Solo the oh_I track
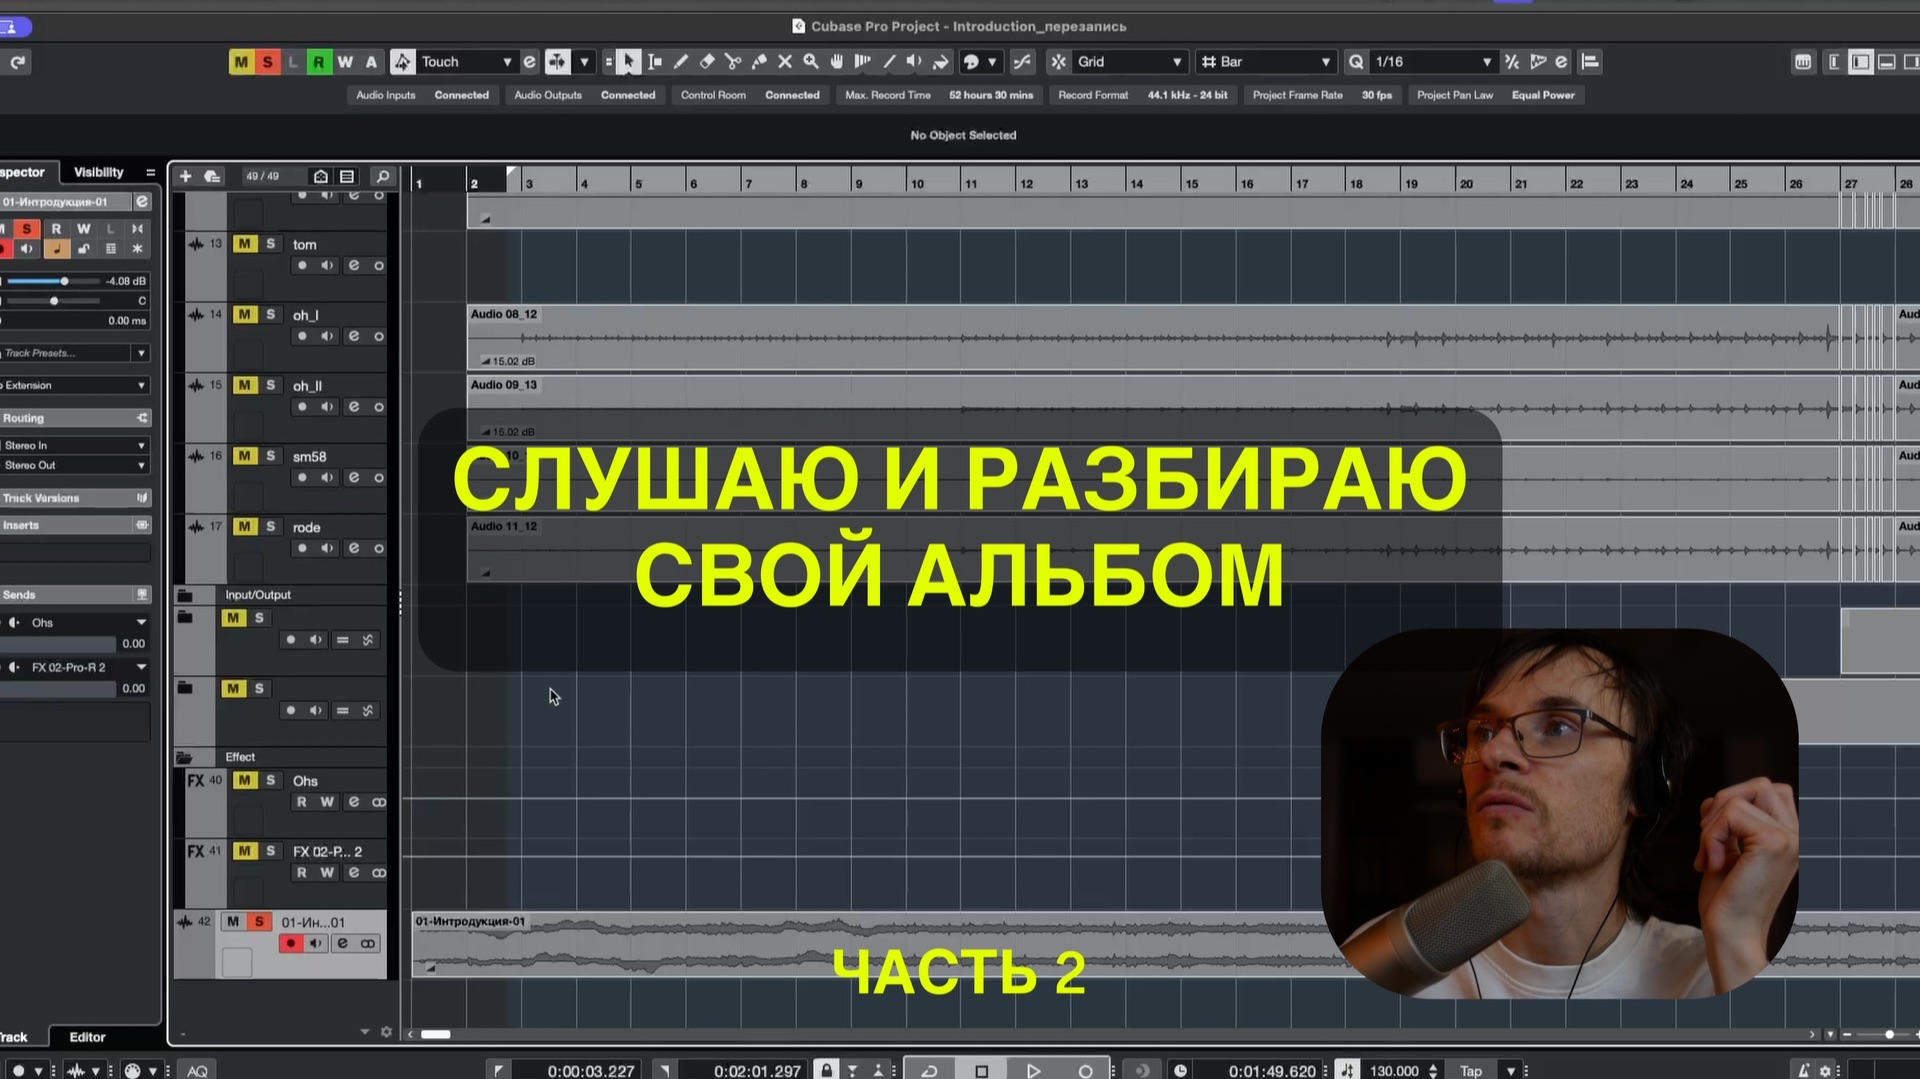This screenshot has height=1079, width=1920. [270, 315]
